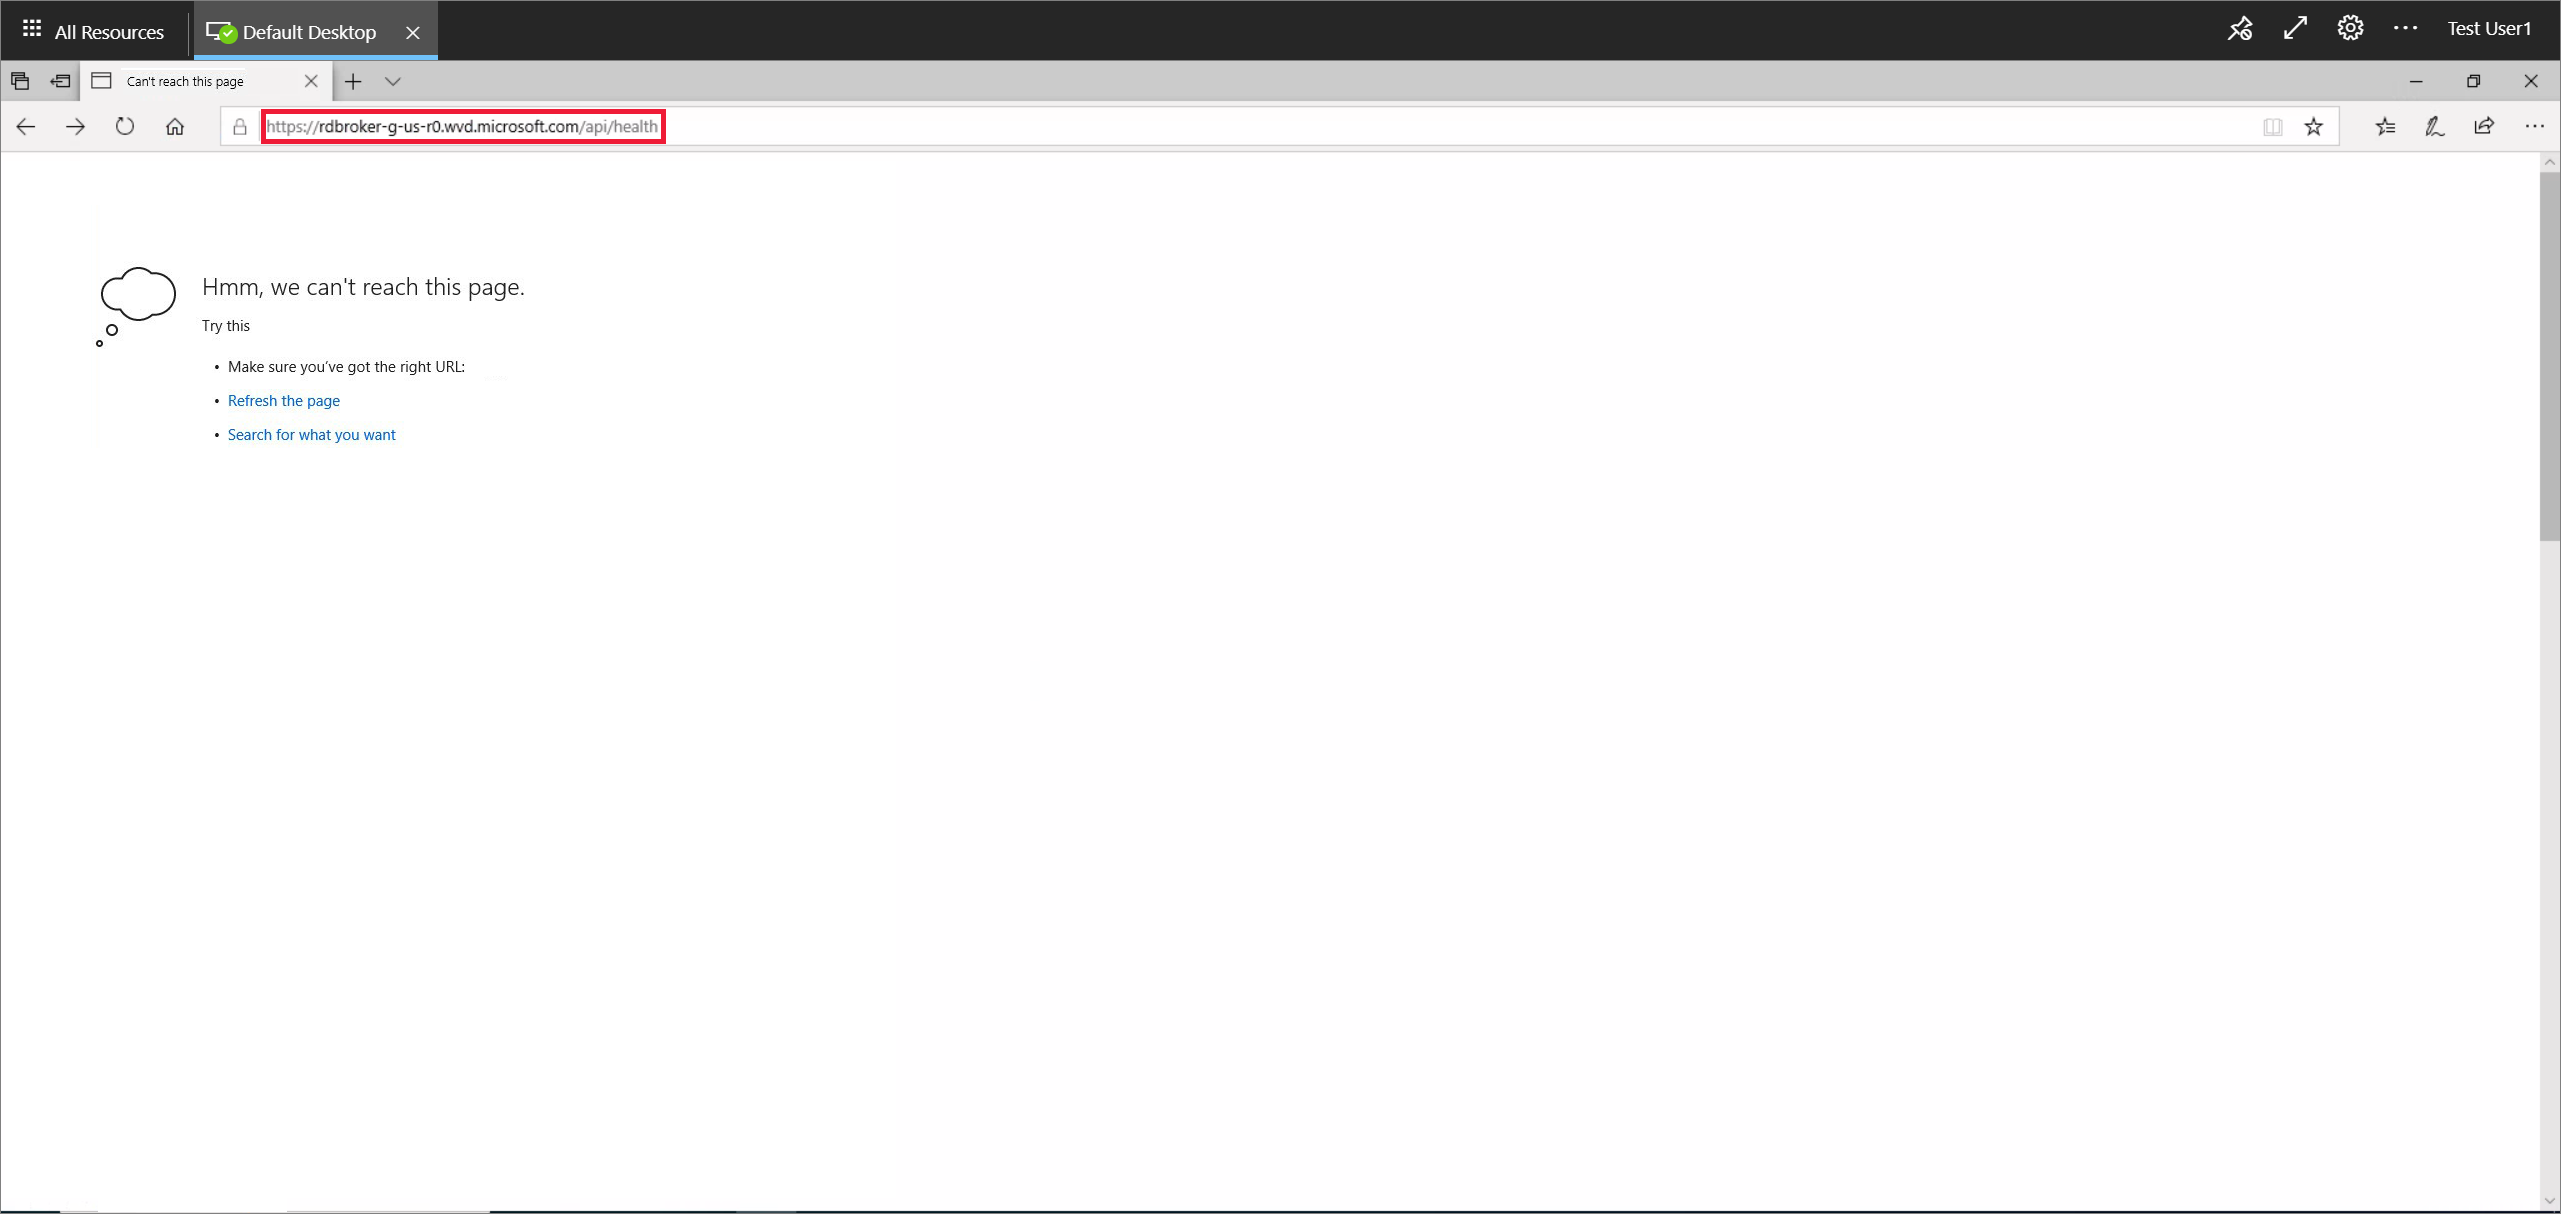Click the reading view icon in address bar

click(2272, 126)
